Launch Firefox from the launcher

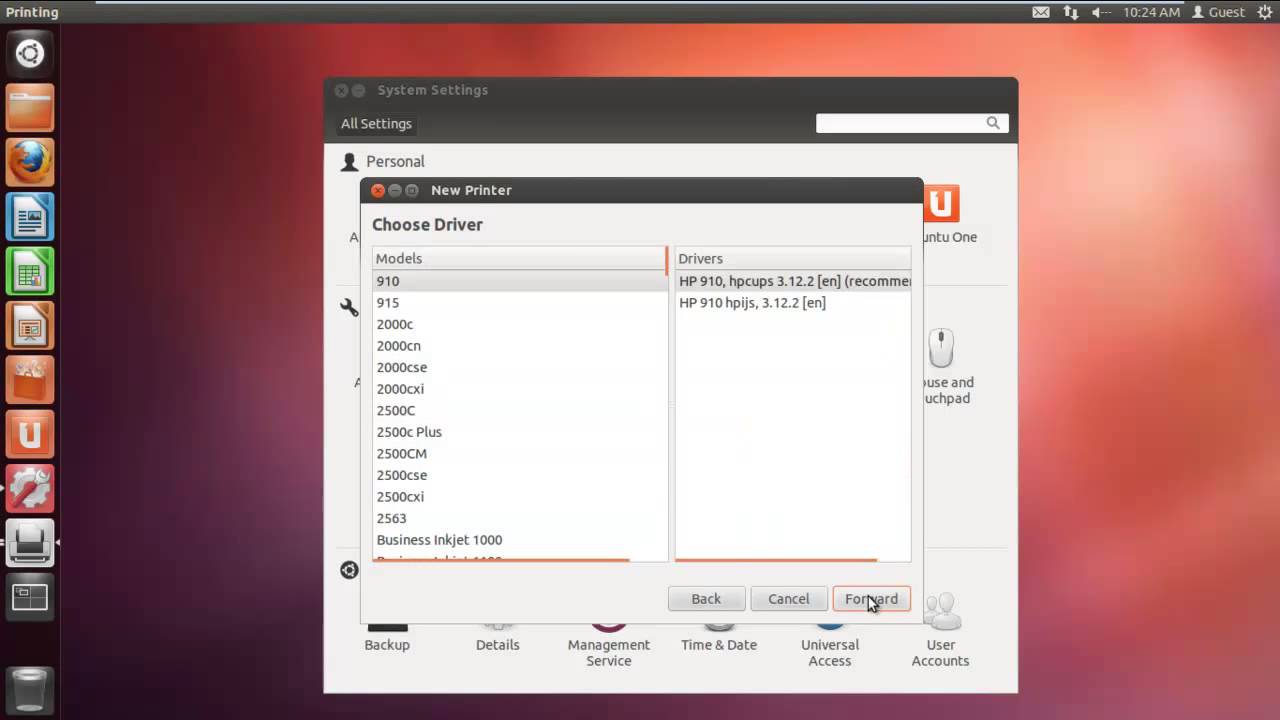click(30, 162)
